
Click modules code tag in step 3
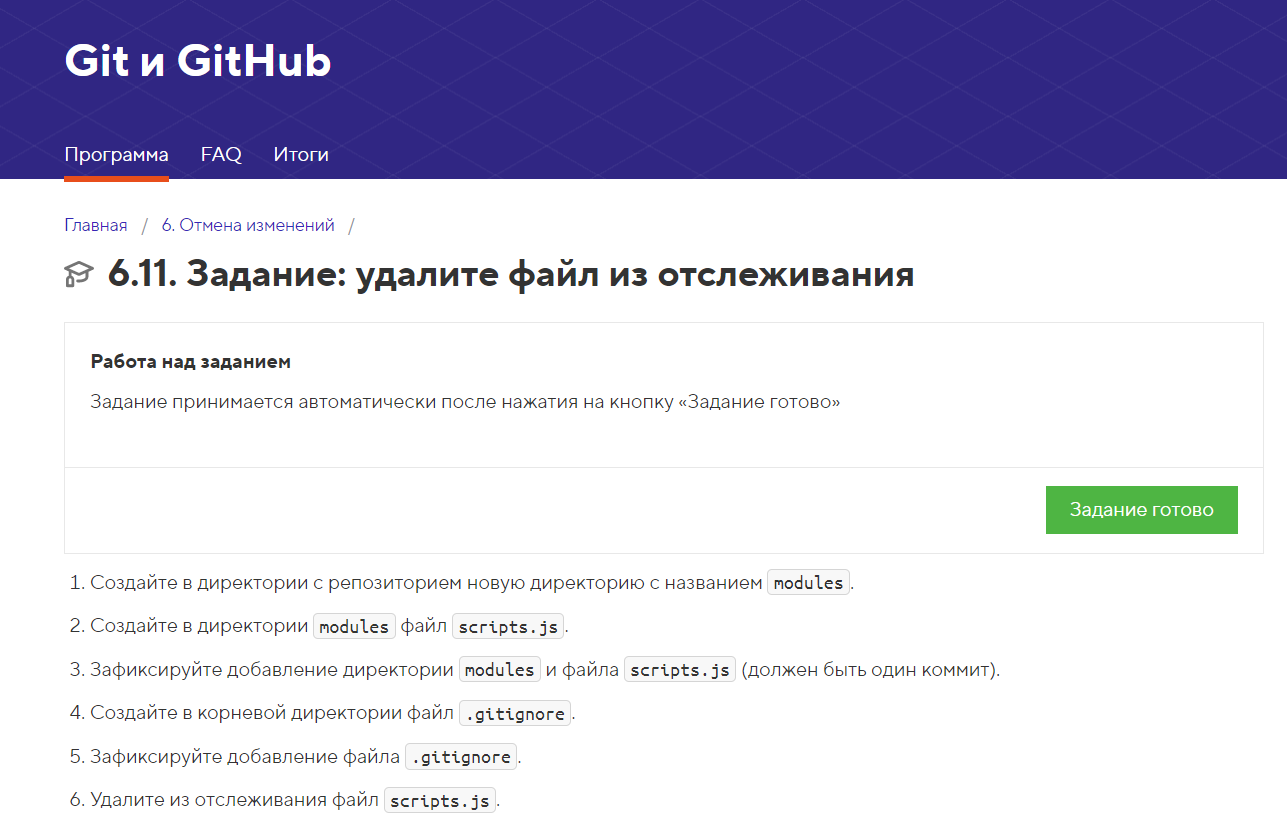(500, 670)
